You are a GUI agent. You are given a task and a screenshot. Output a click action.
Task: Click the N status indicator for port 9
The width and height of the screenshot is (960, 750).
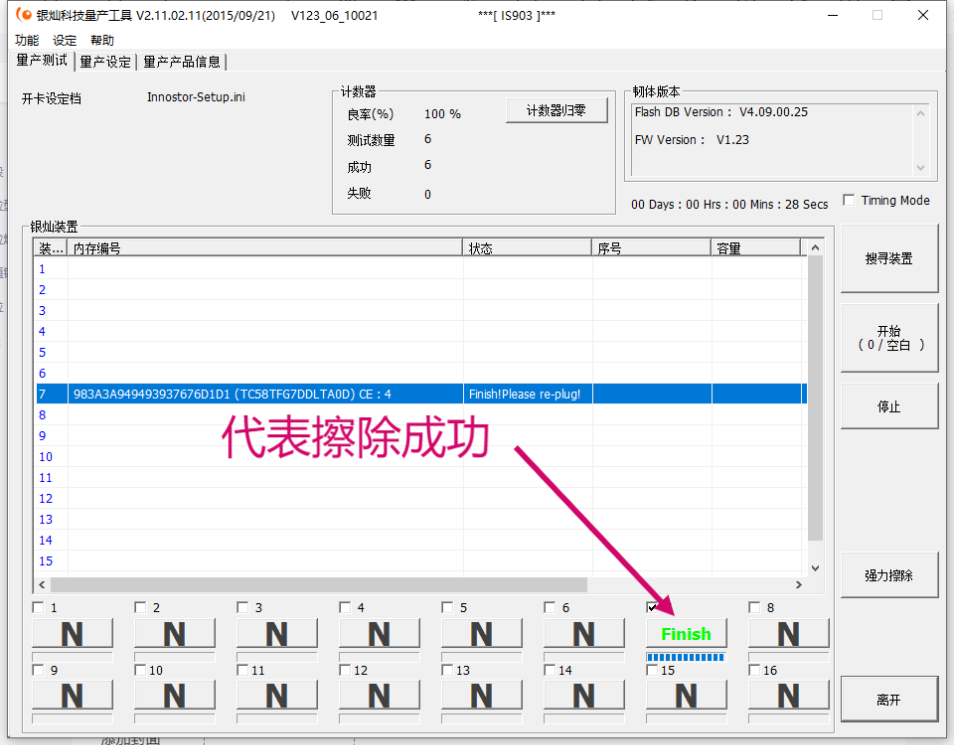pyautogui.click(x=72, y=694)
